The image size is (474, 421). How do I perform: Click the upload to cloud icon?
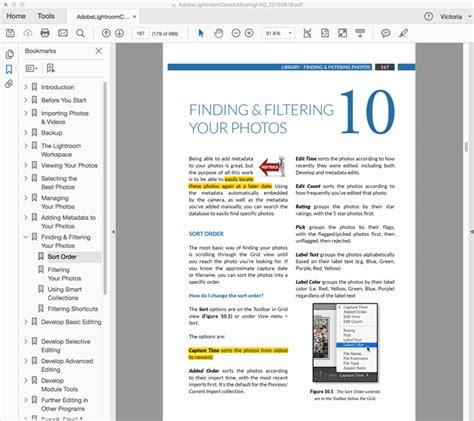[27, 33]
